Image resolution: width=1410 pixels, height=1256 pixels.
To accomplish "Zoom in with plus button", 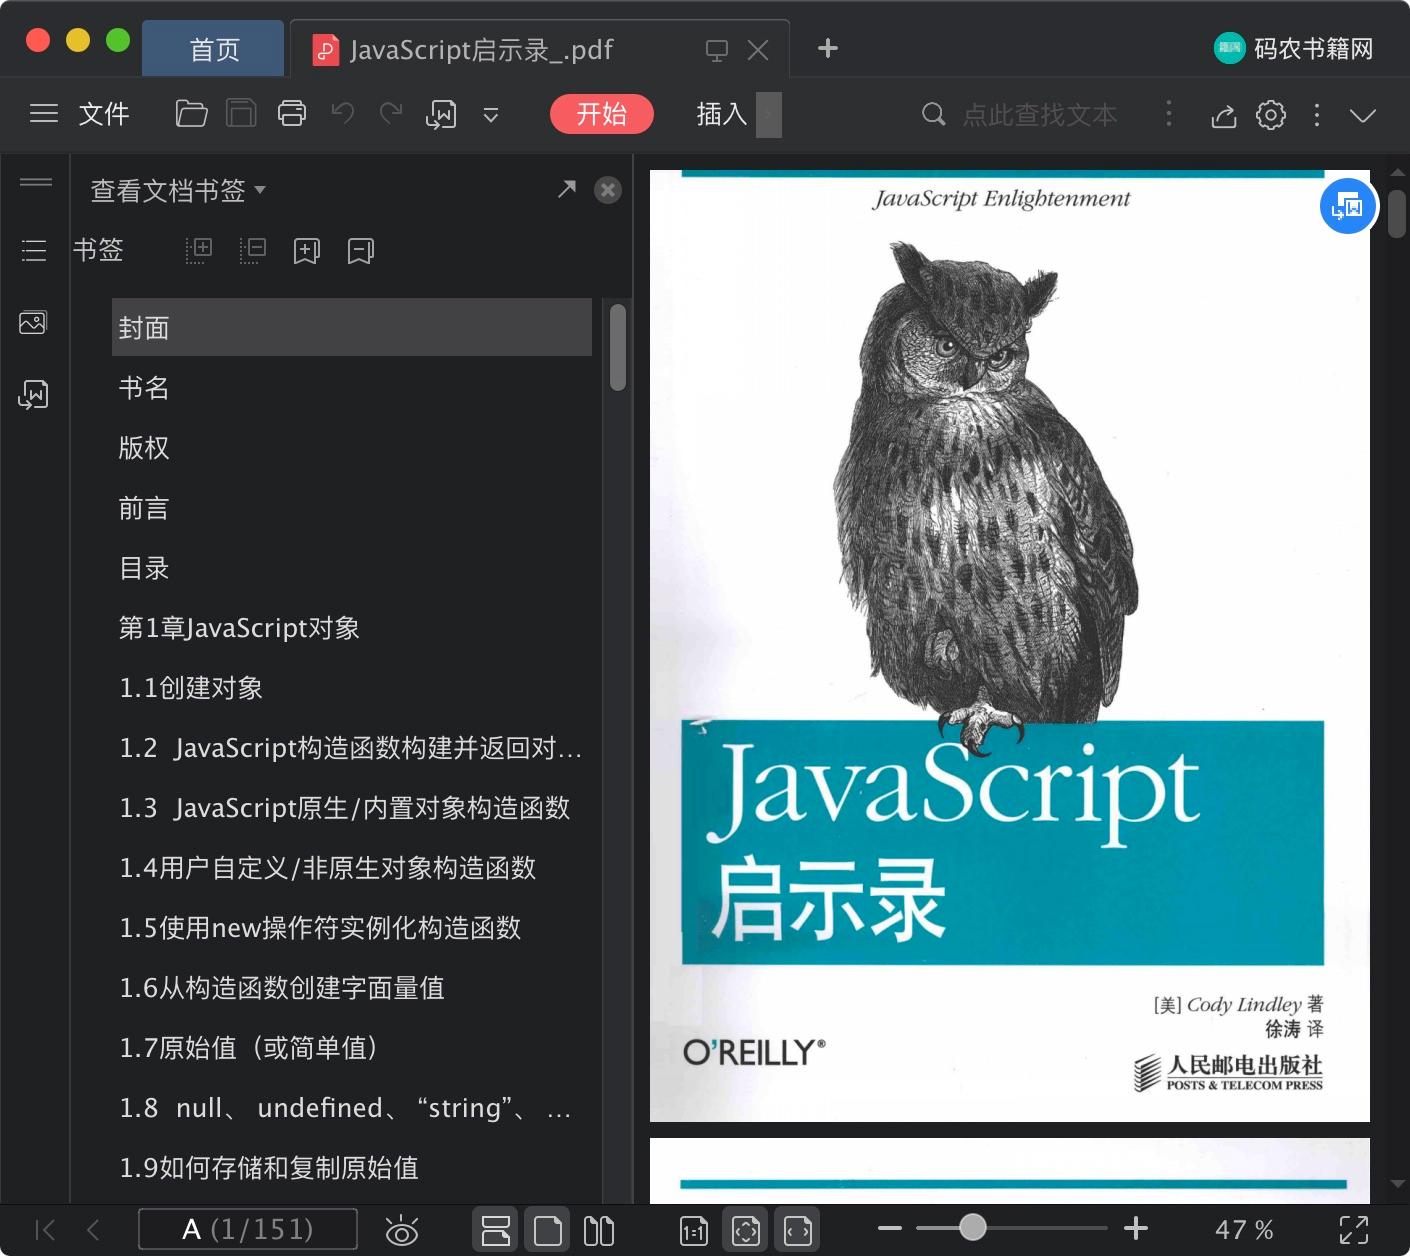I will 1136,1228.
